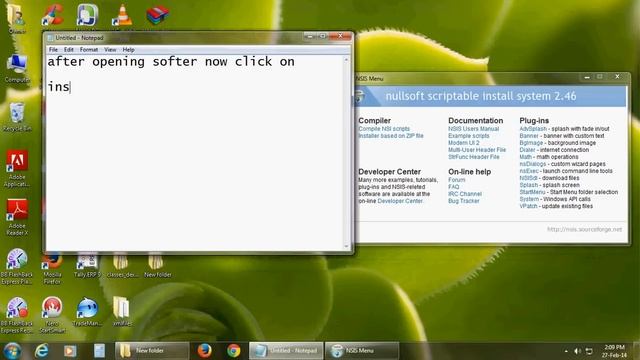640x360 pixels.
Task: Open the Format menu in Notepad
Action: pyautogui.click(x=89, y=49)
